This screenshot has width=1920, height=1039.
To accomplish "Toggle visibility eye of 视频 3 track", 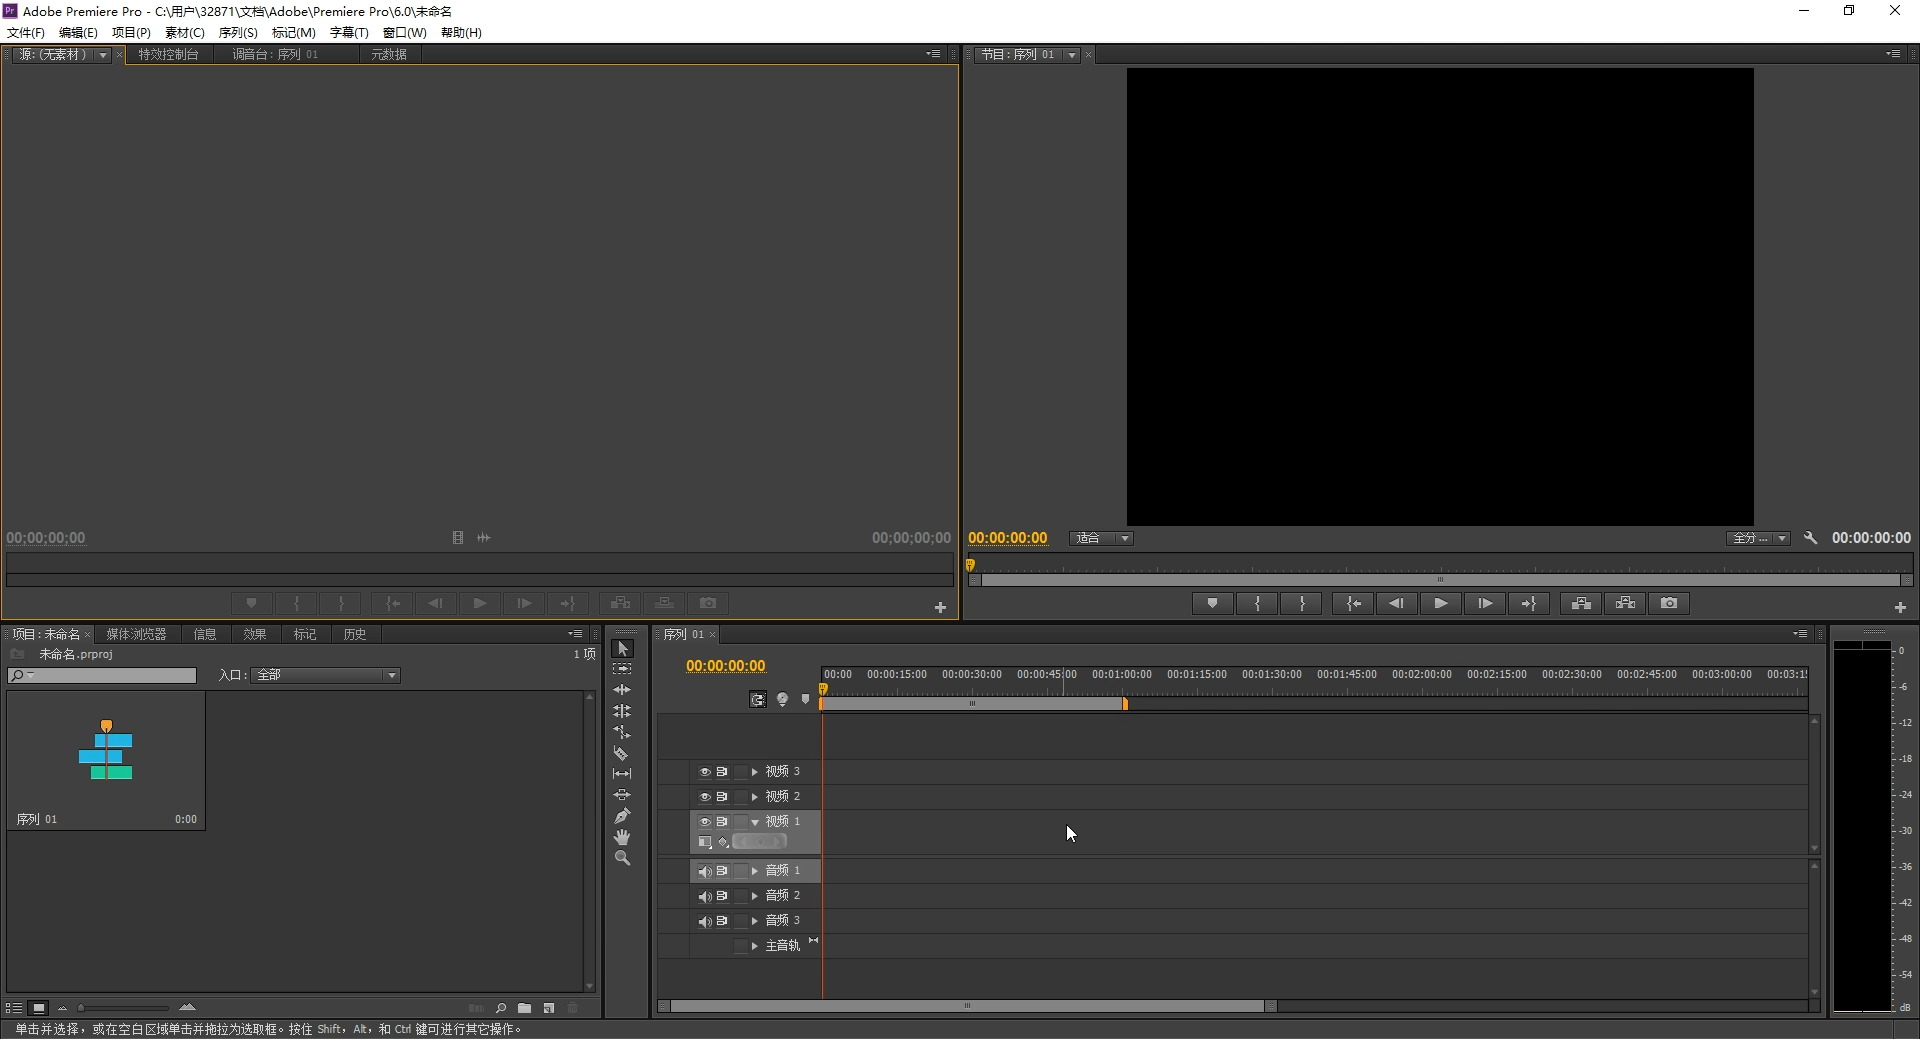I will [x=704, y=772].
